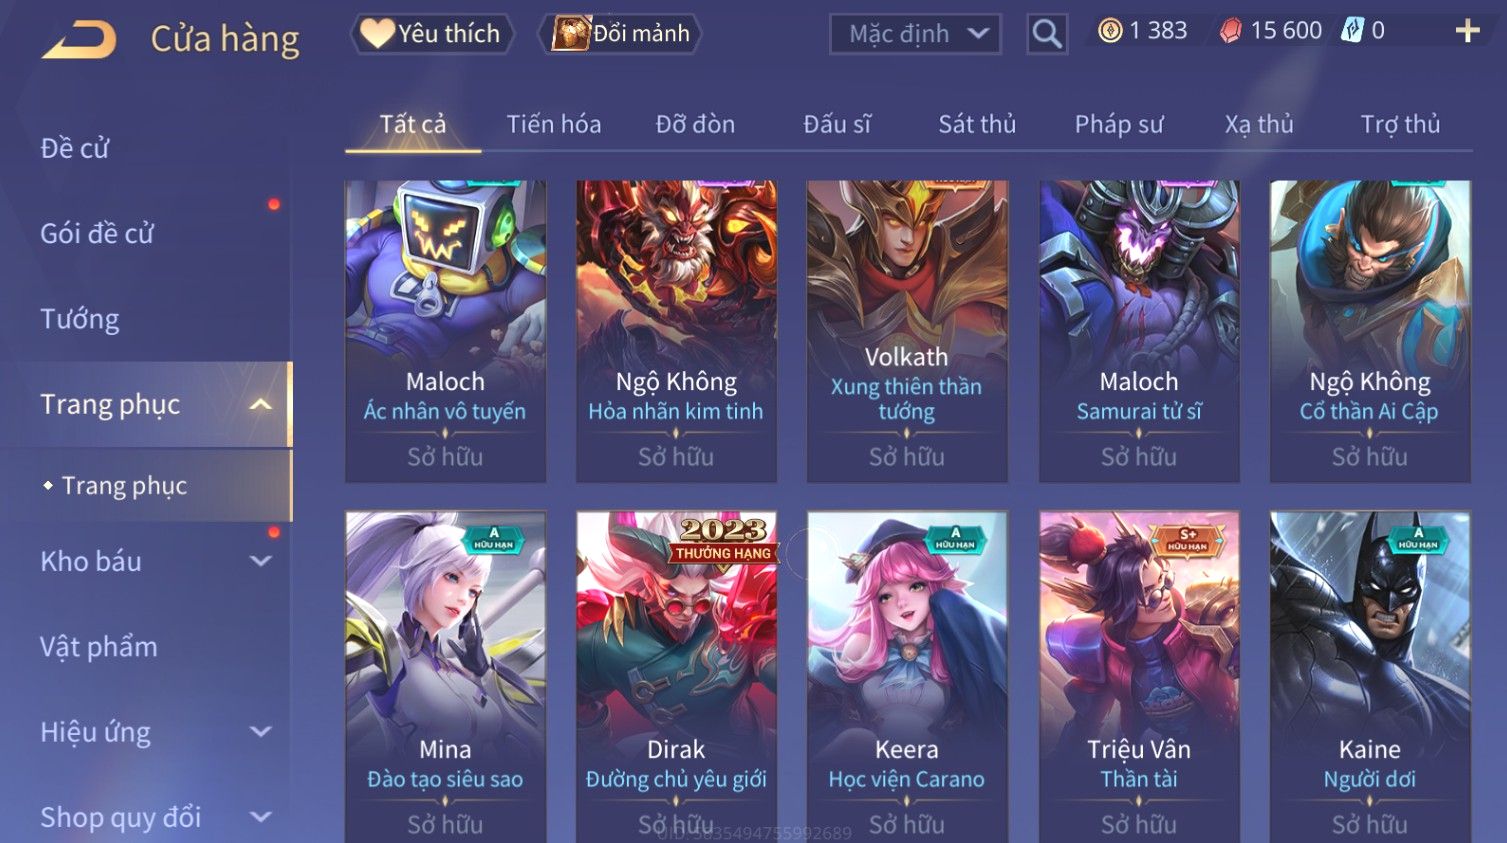This screenshot has width=1507, height=843.
Task: Switch to the Sát thủ tab
Action: pos(977,124)
